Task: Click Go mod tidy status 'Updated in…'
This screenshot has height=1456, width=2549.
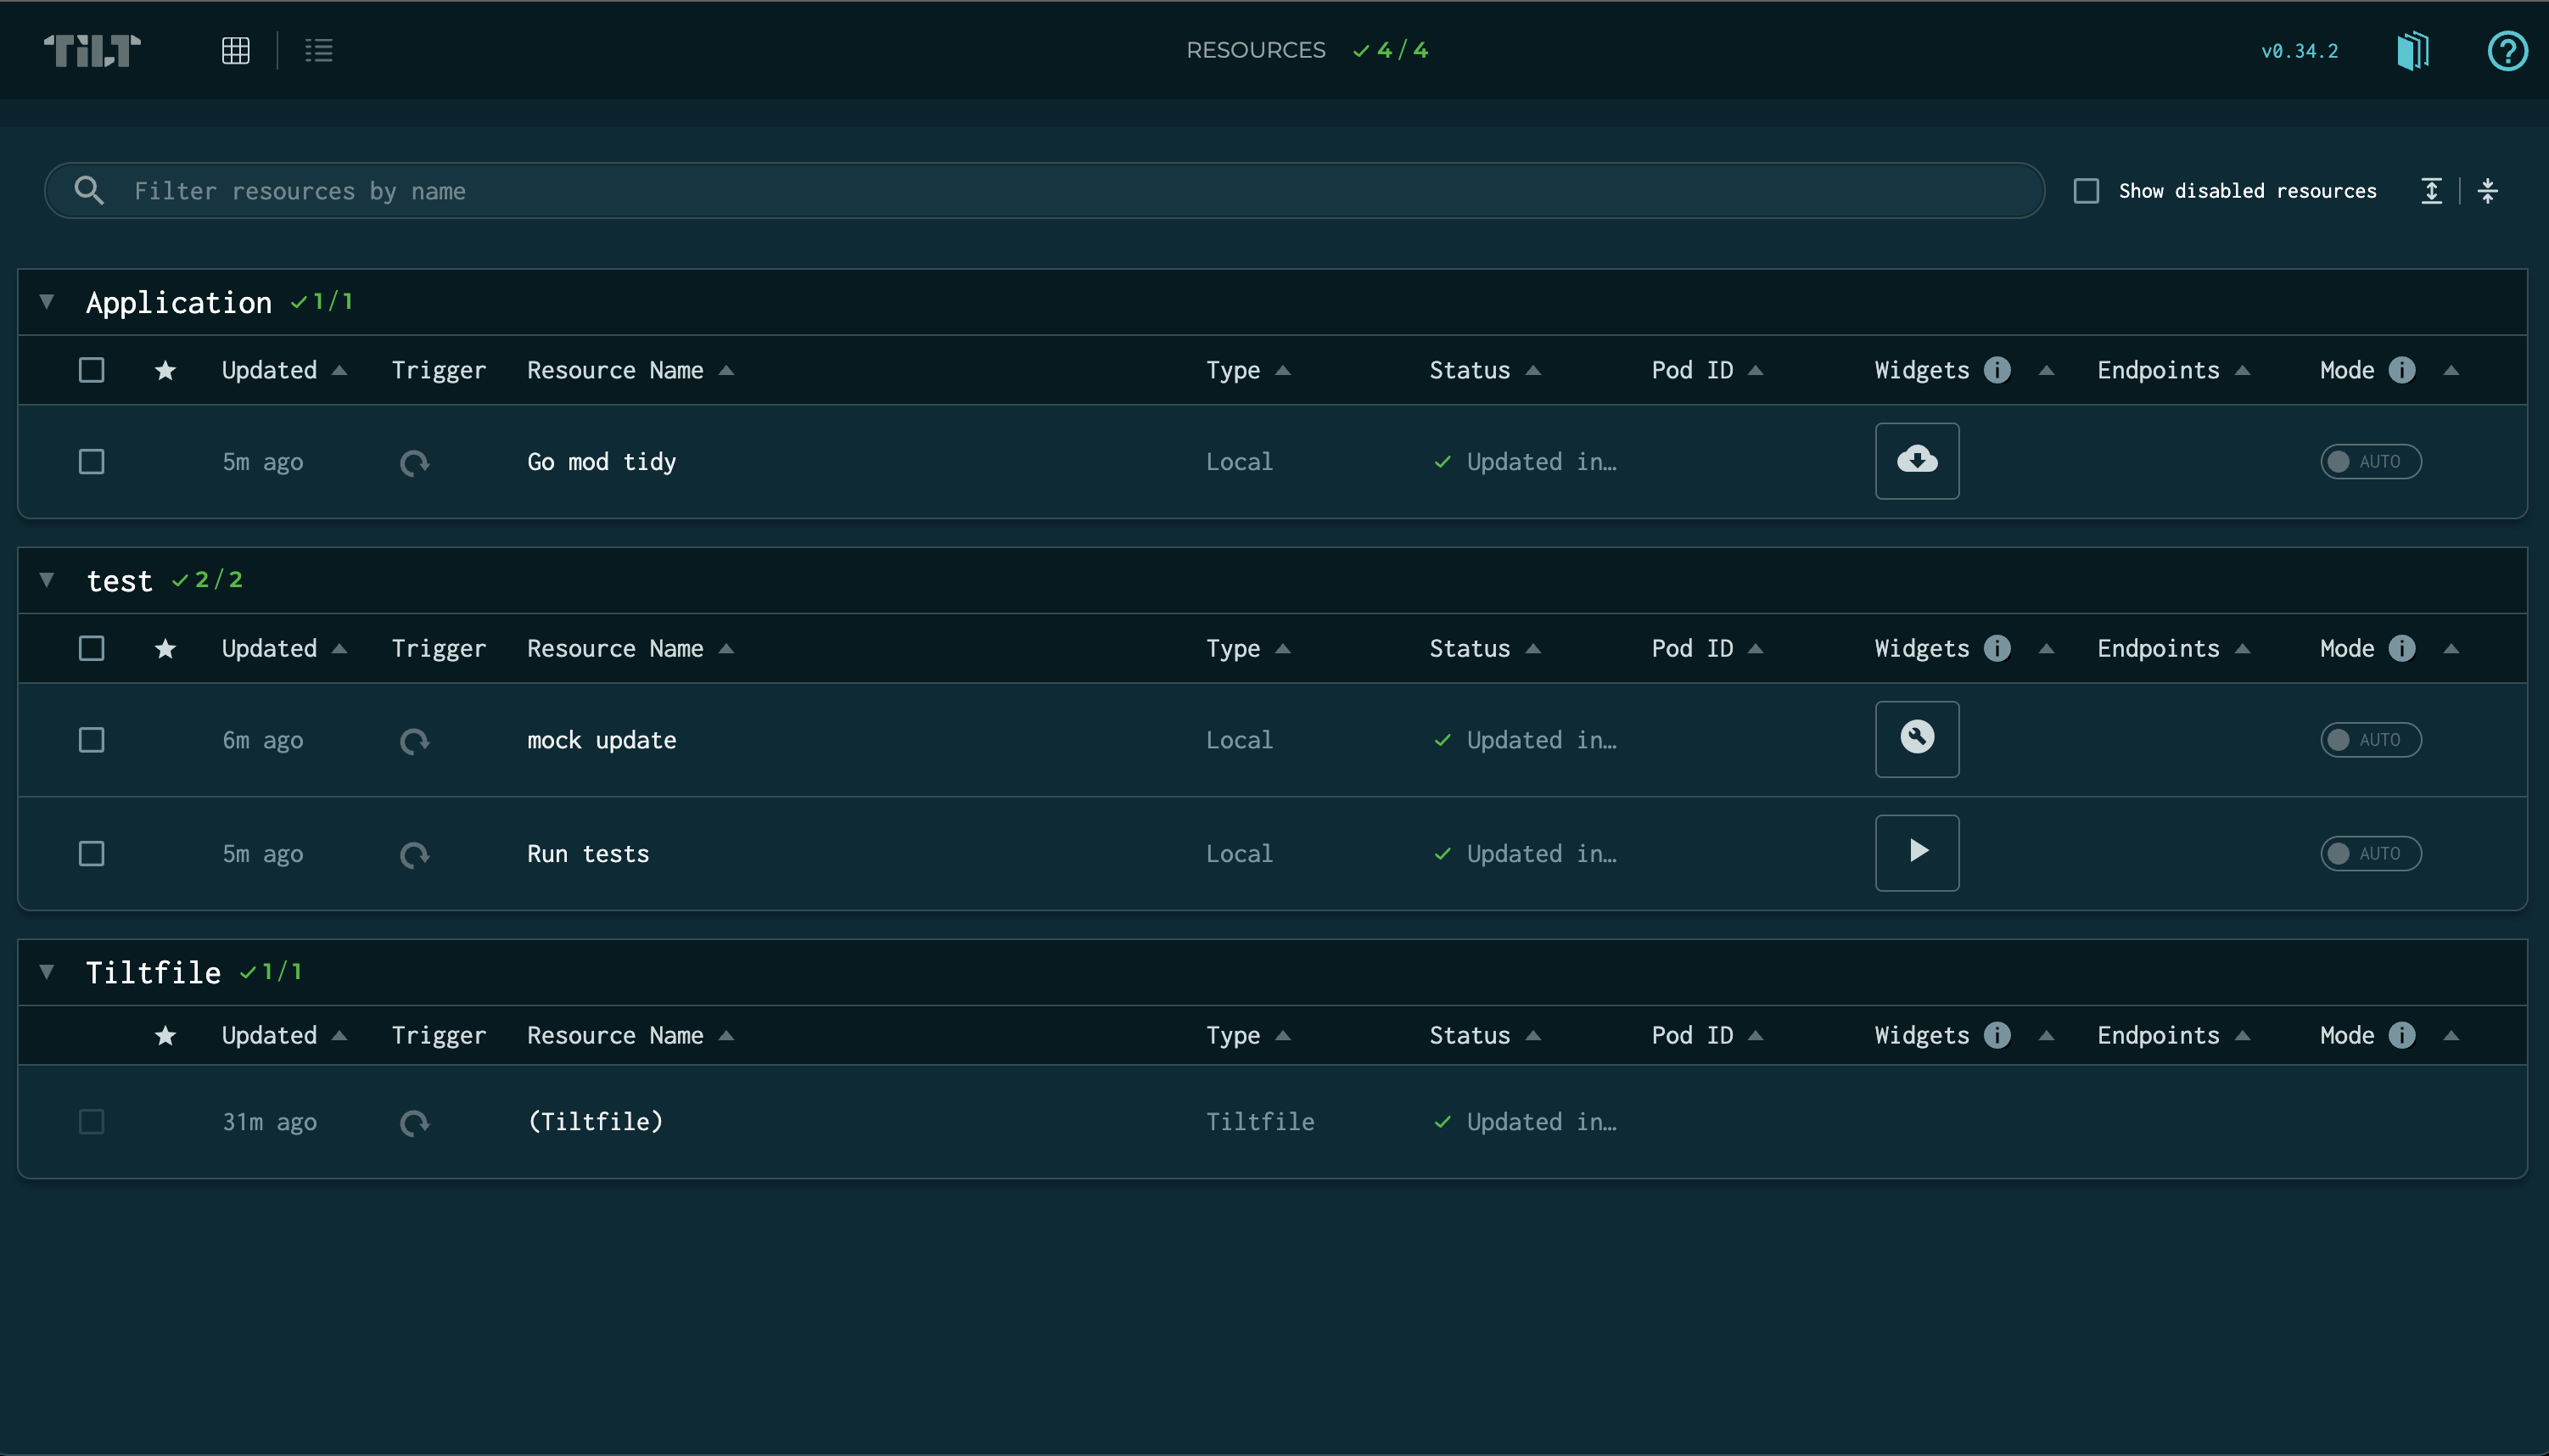Action: click(x=1525, y=461)
